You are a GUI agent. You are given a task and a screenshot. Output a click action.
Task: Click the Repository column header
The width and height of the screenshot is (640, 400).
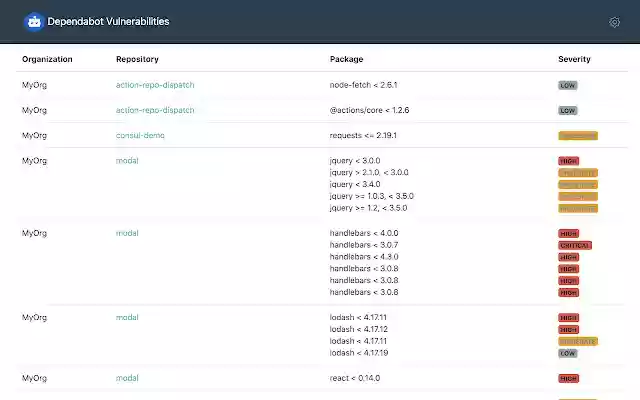click(x=137, y=59)
